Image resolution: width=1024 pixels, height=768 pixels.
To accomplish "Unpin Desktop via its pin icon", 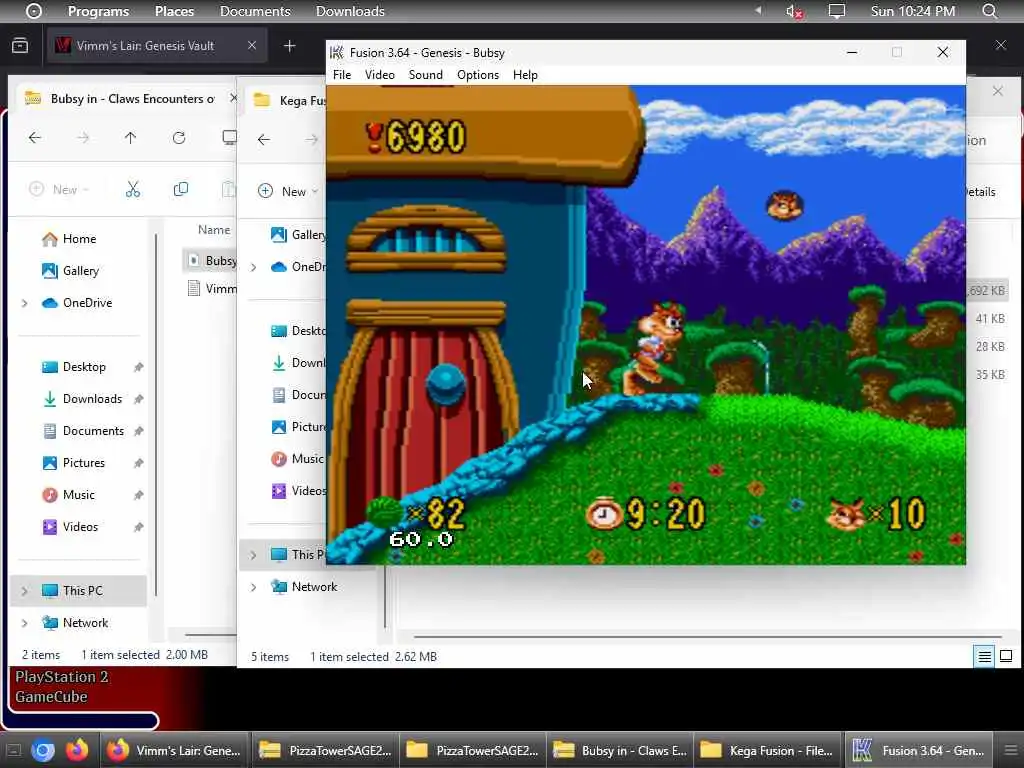I will [138, 368].
